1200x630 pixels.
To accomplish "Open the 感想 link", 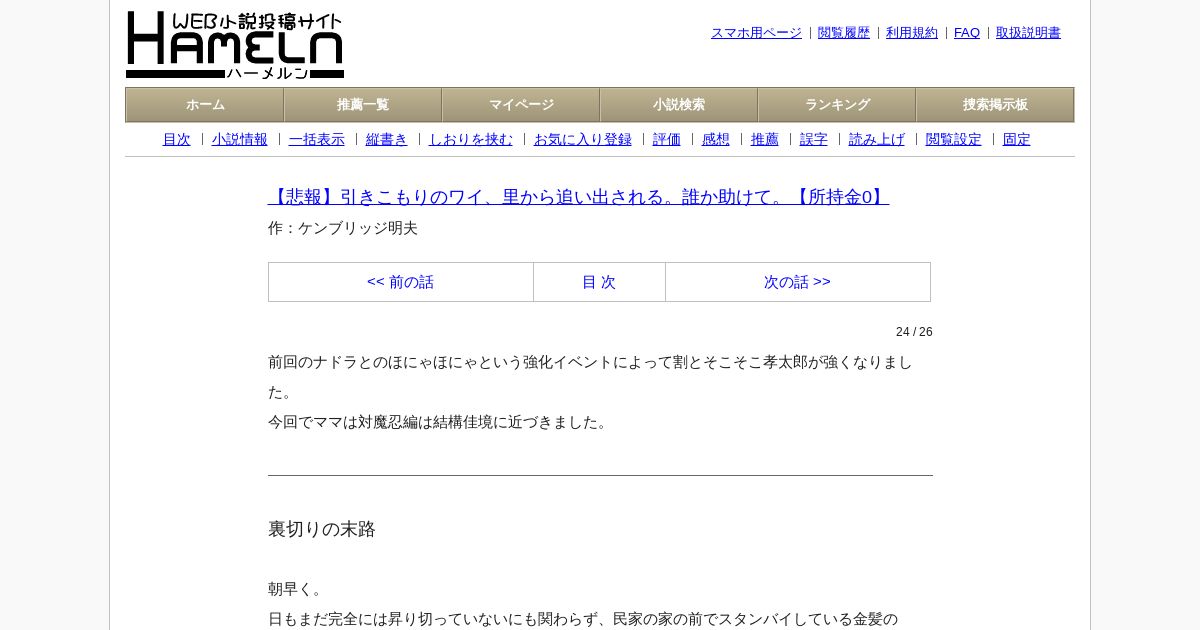I will [x=716, y=140].
